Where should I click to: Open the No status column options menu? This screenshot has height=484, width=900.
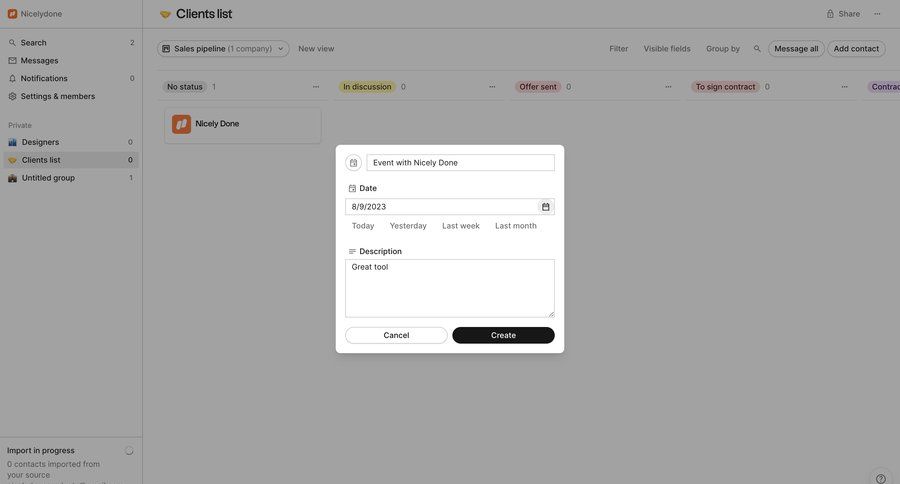[x=316, y=87]
